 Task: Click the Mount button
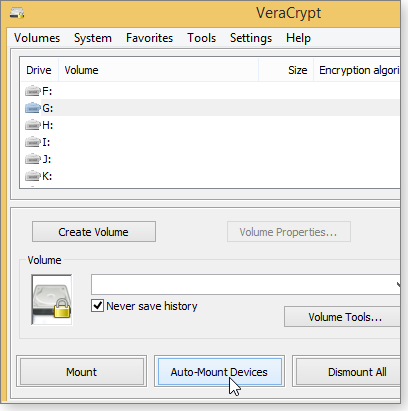[81, 372]
